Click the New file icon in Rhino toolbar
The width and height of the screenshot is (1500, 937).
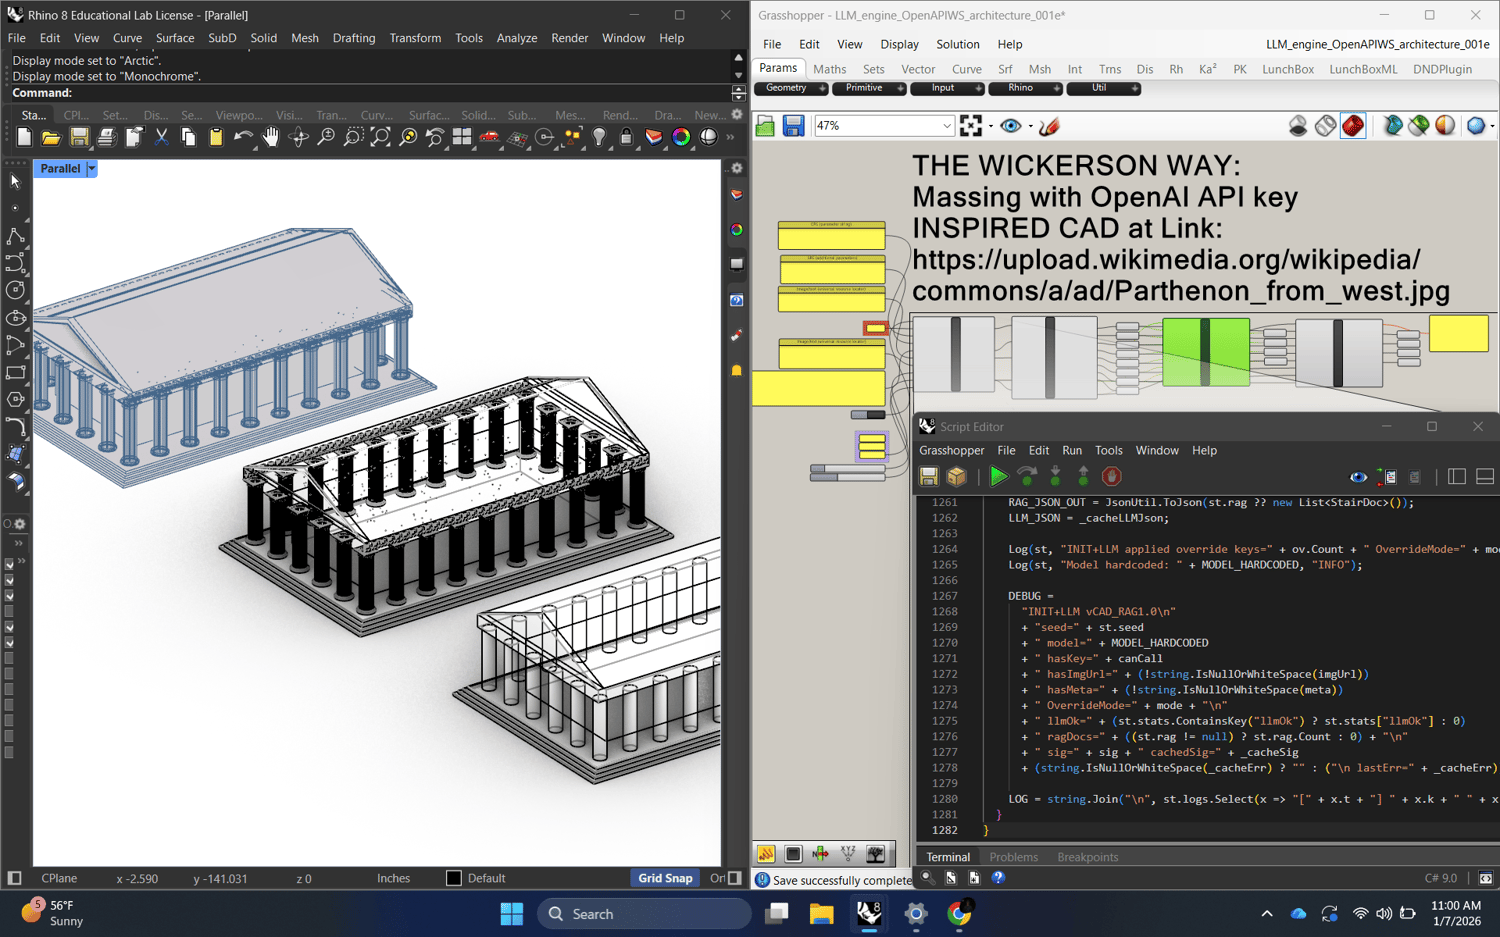tap(24, 138)
